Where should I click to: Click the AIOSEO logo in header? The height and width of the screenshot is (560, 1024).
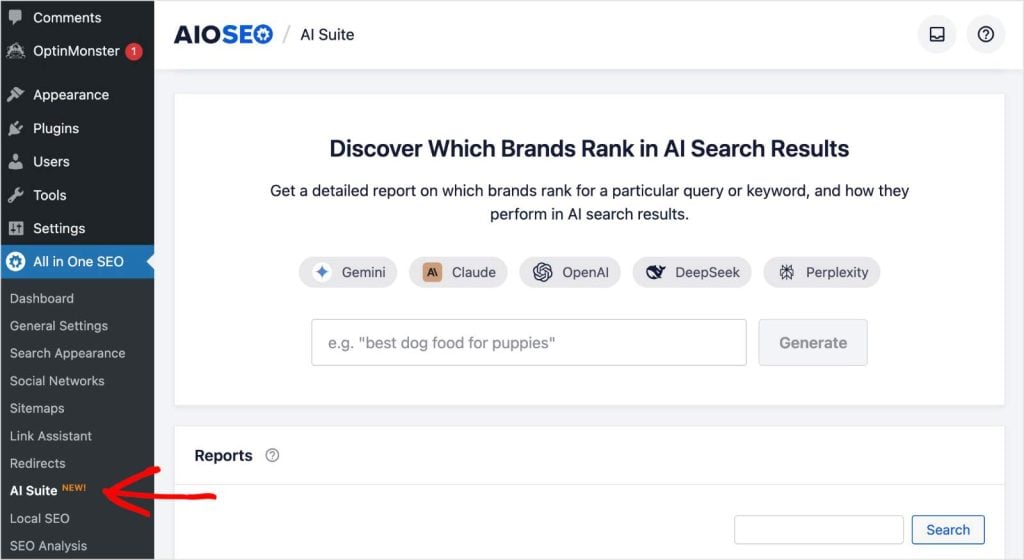coord(223,34)
